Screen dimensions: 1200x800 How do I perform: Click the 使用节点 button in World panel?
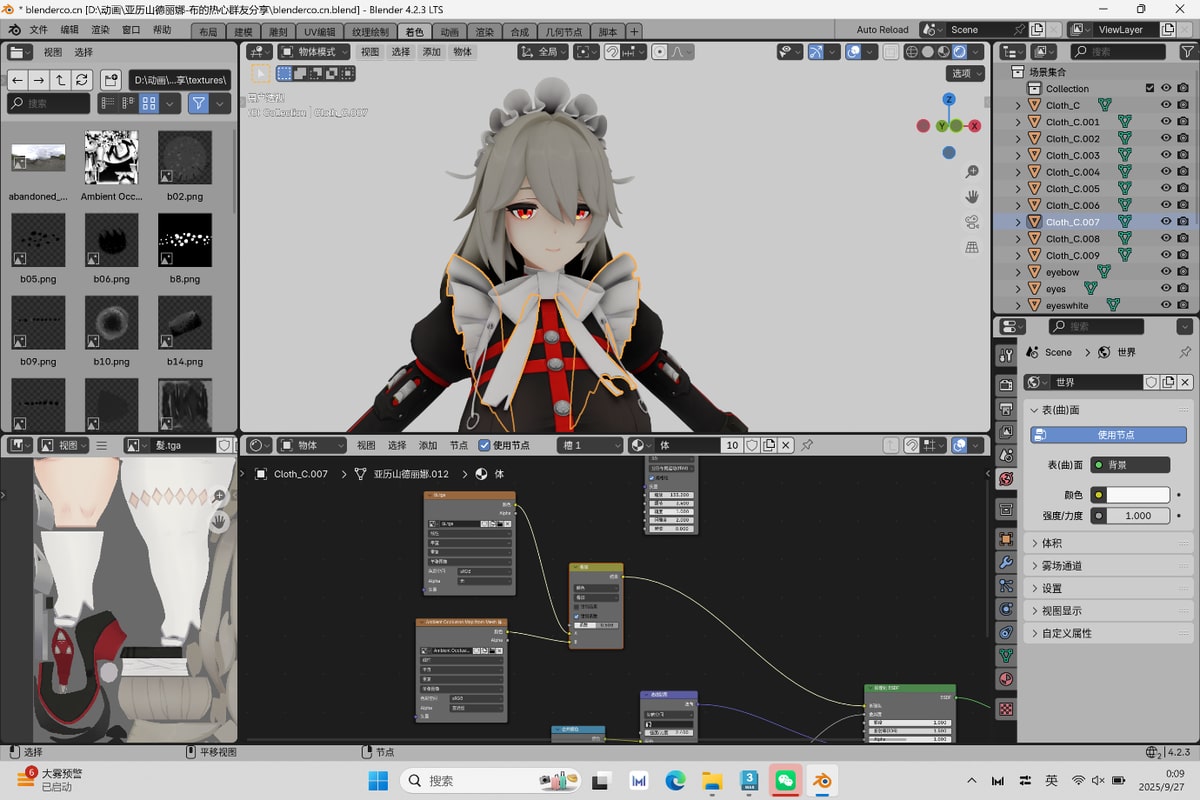coord(1109,435)
